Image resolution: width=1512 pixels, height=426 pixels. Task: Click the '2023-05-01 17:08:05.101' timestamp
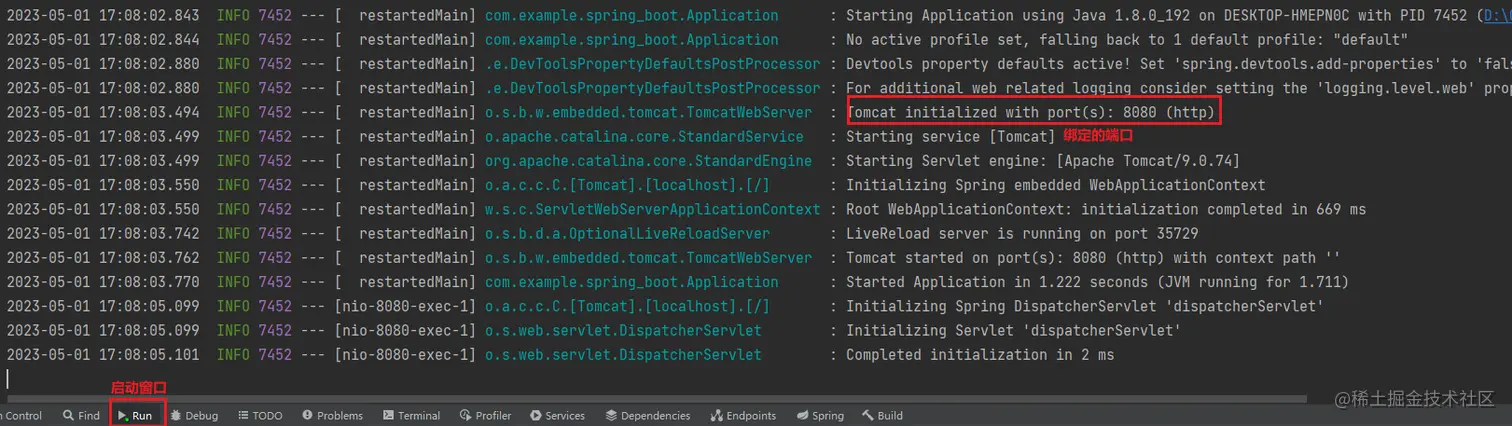(x=103, y=355)
